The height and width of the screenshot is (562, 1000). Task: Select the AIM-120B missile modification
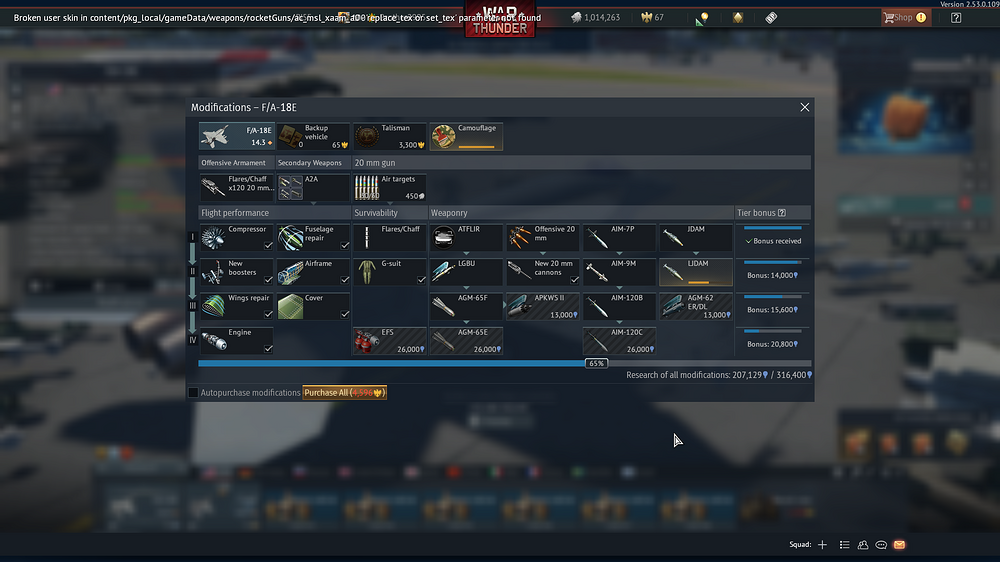(619, 306)
